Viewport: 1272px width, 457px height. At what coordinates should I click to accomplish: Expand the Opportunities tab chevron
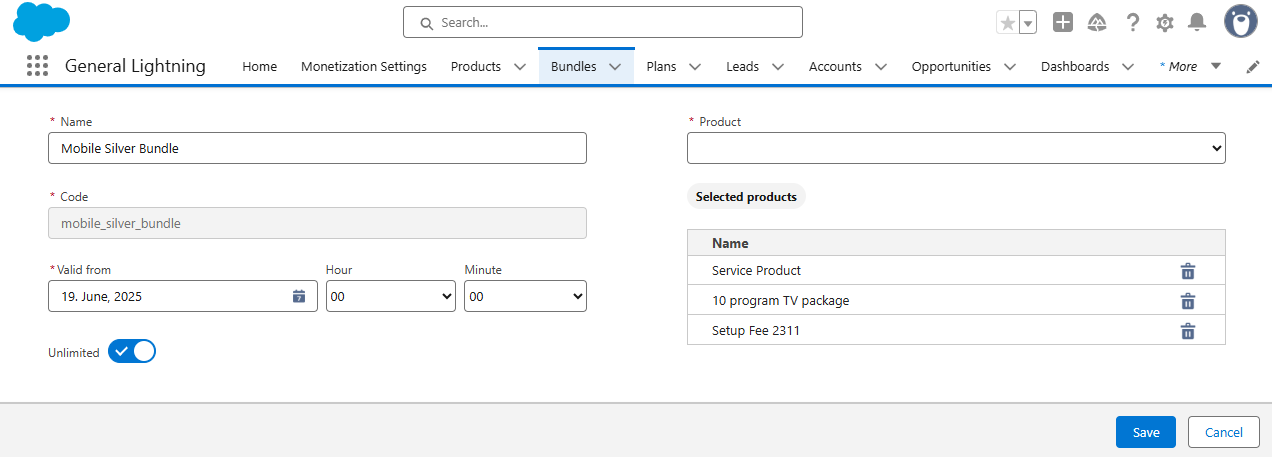pyautogui.click(x=1010, y=67)
